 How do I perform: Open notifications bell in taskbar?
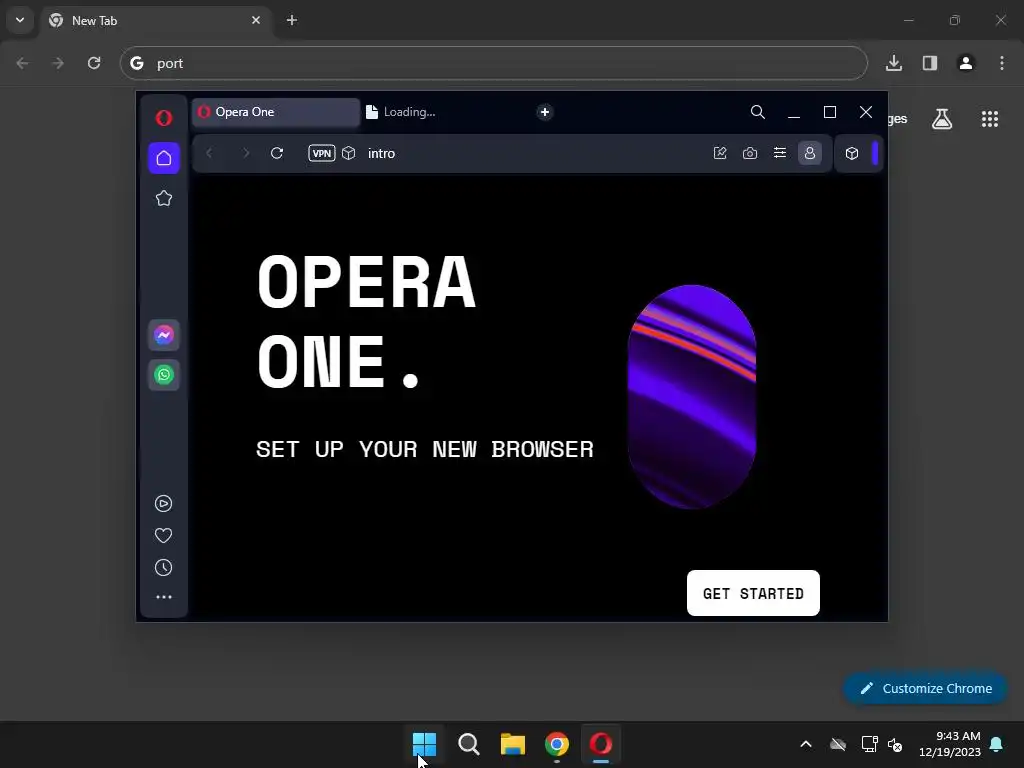point(997,744)
